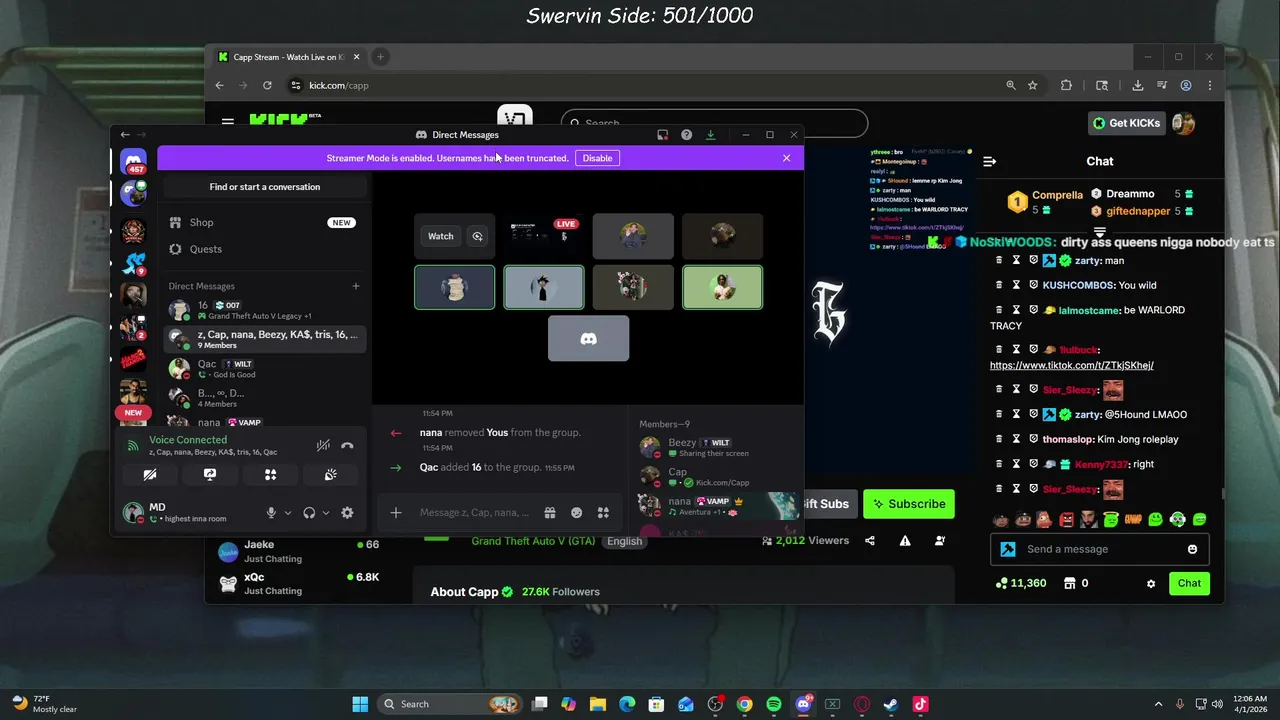Open the four-member group DM
The image size is (1280, 720).
point(265,398)
